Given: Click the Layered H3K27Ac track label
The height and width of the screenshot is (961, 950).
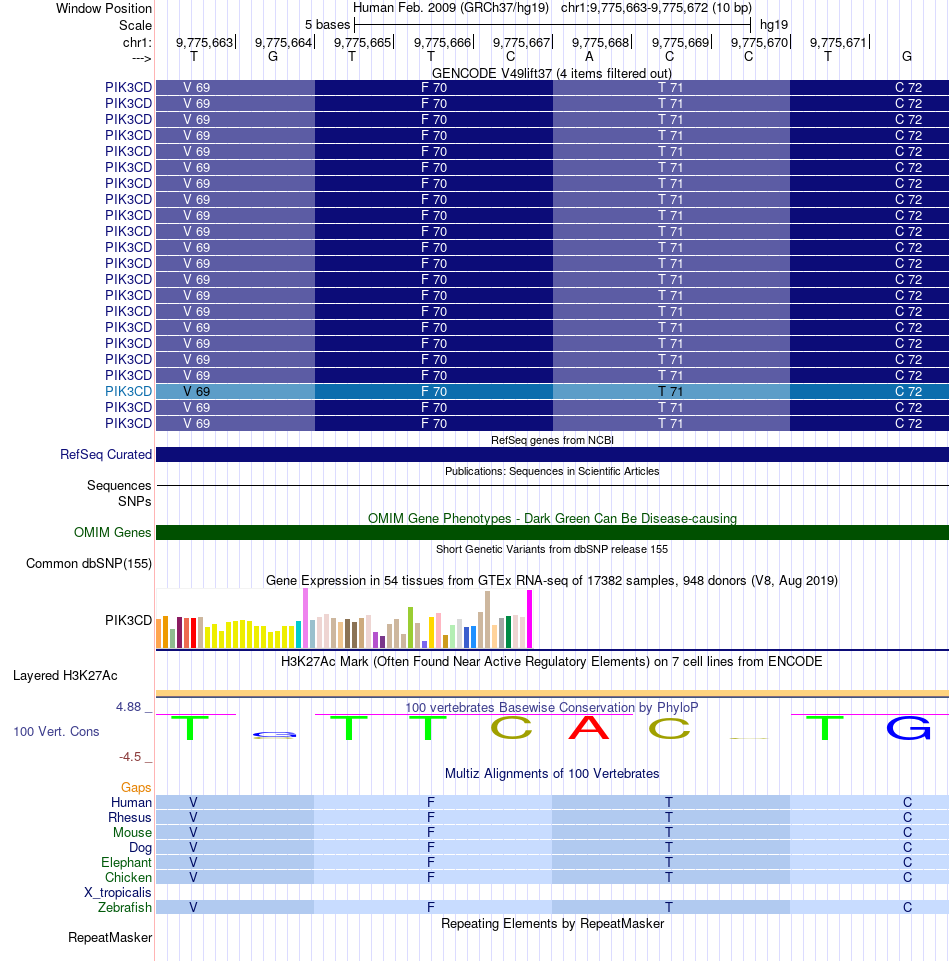Looking at the screenshot, I should 65,675.
